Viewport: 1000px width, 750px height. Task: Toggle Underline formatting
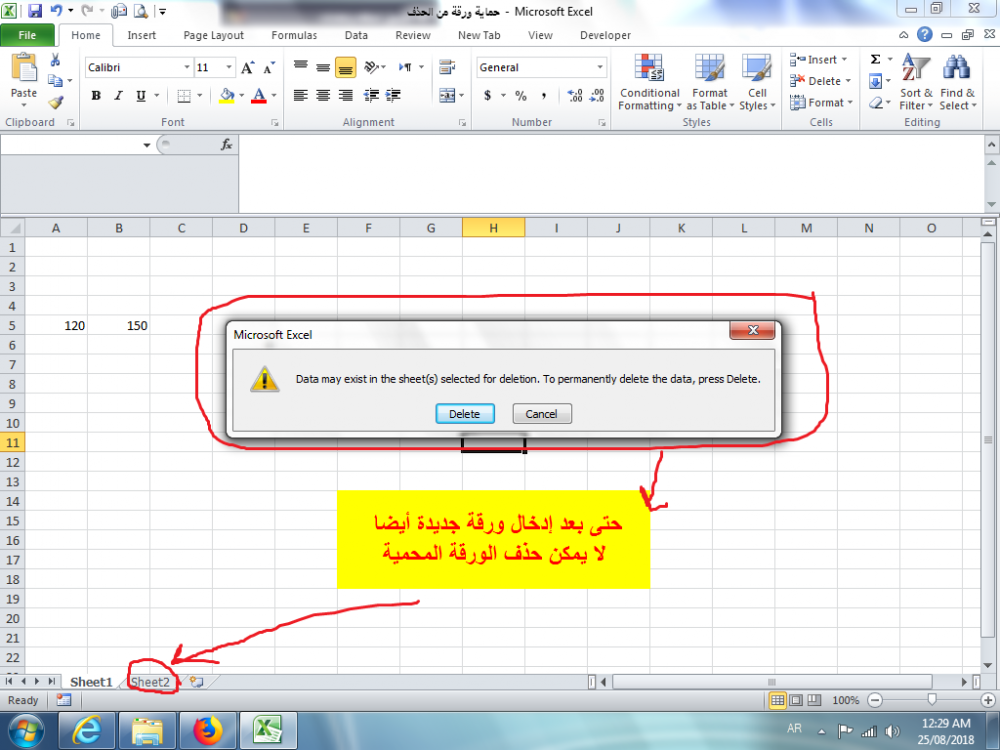point(141,96)
